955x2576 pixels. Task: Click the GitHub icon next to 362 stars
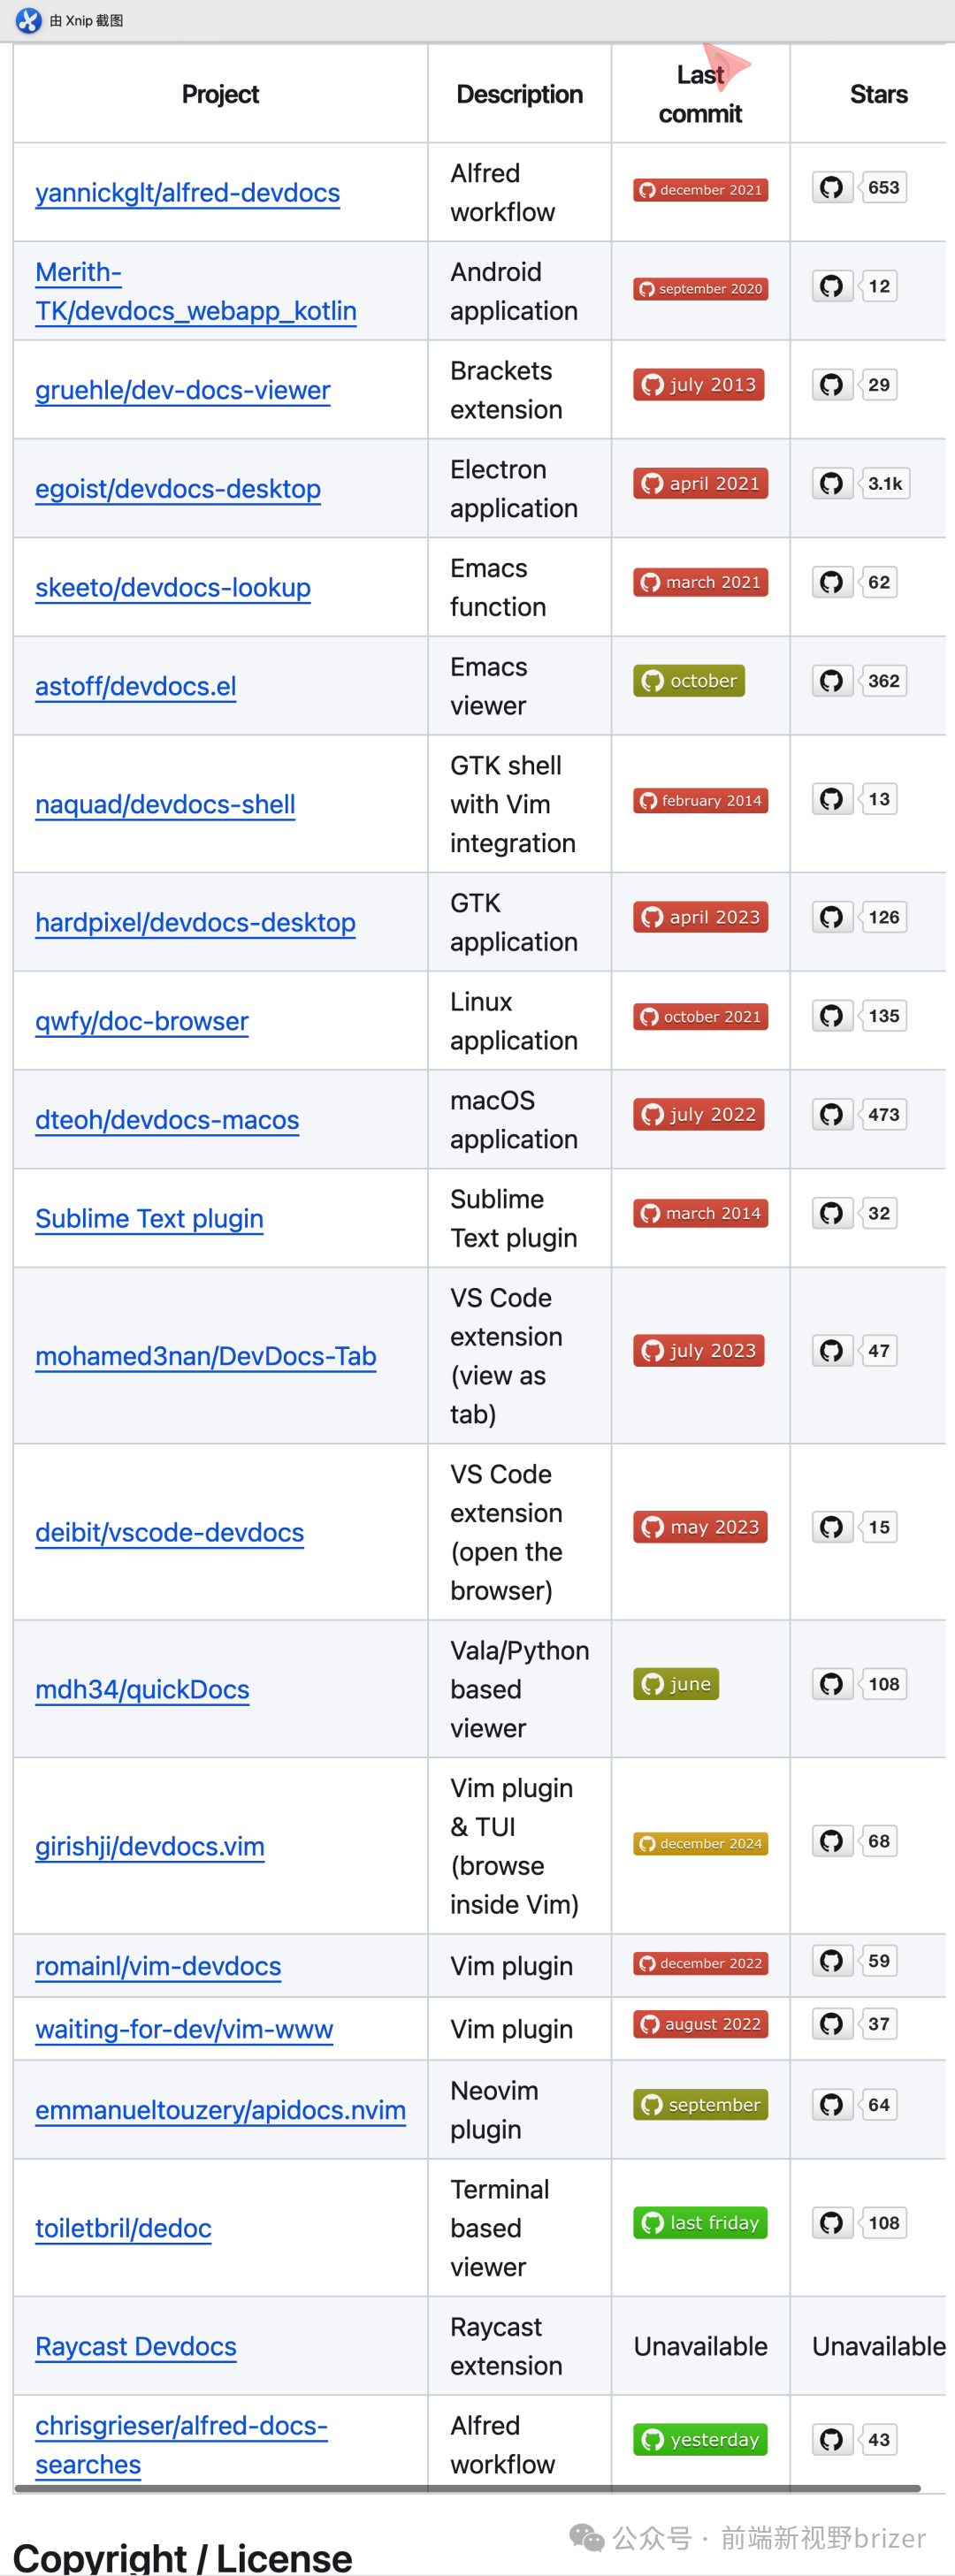pyautogui.click(x=832, y=681)
